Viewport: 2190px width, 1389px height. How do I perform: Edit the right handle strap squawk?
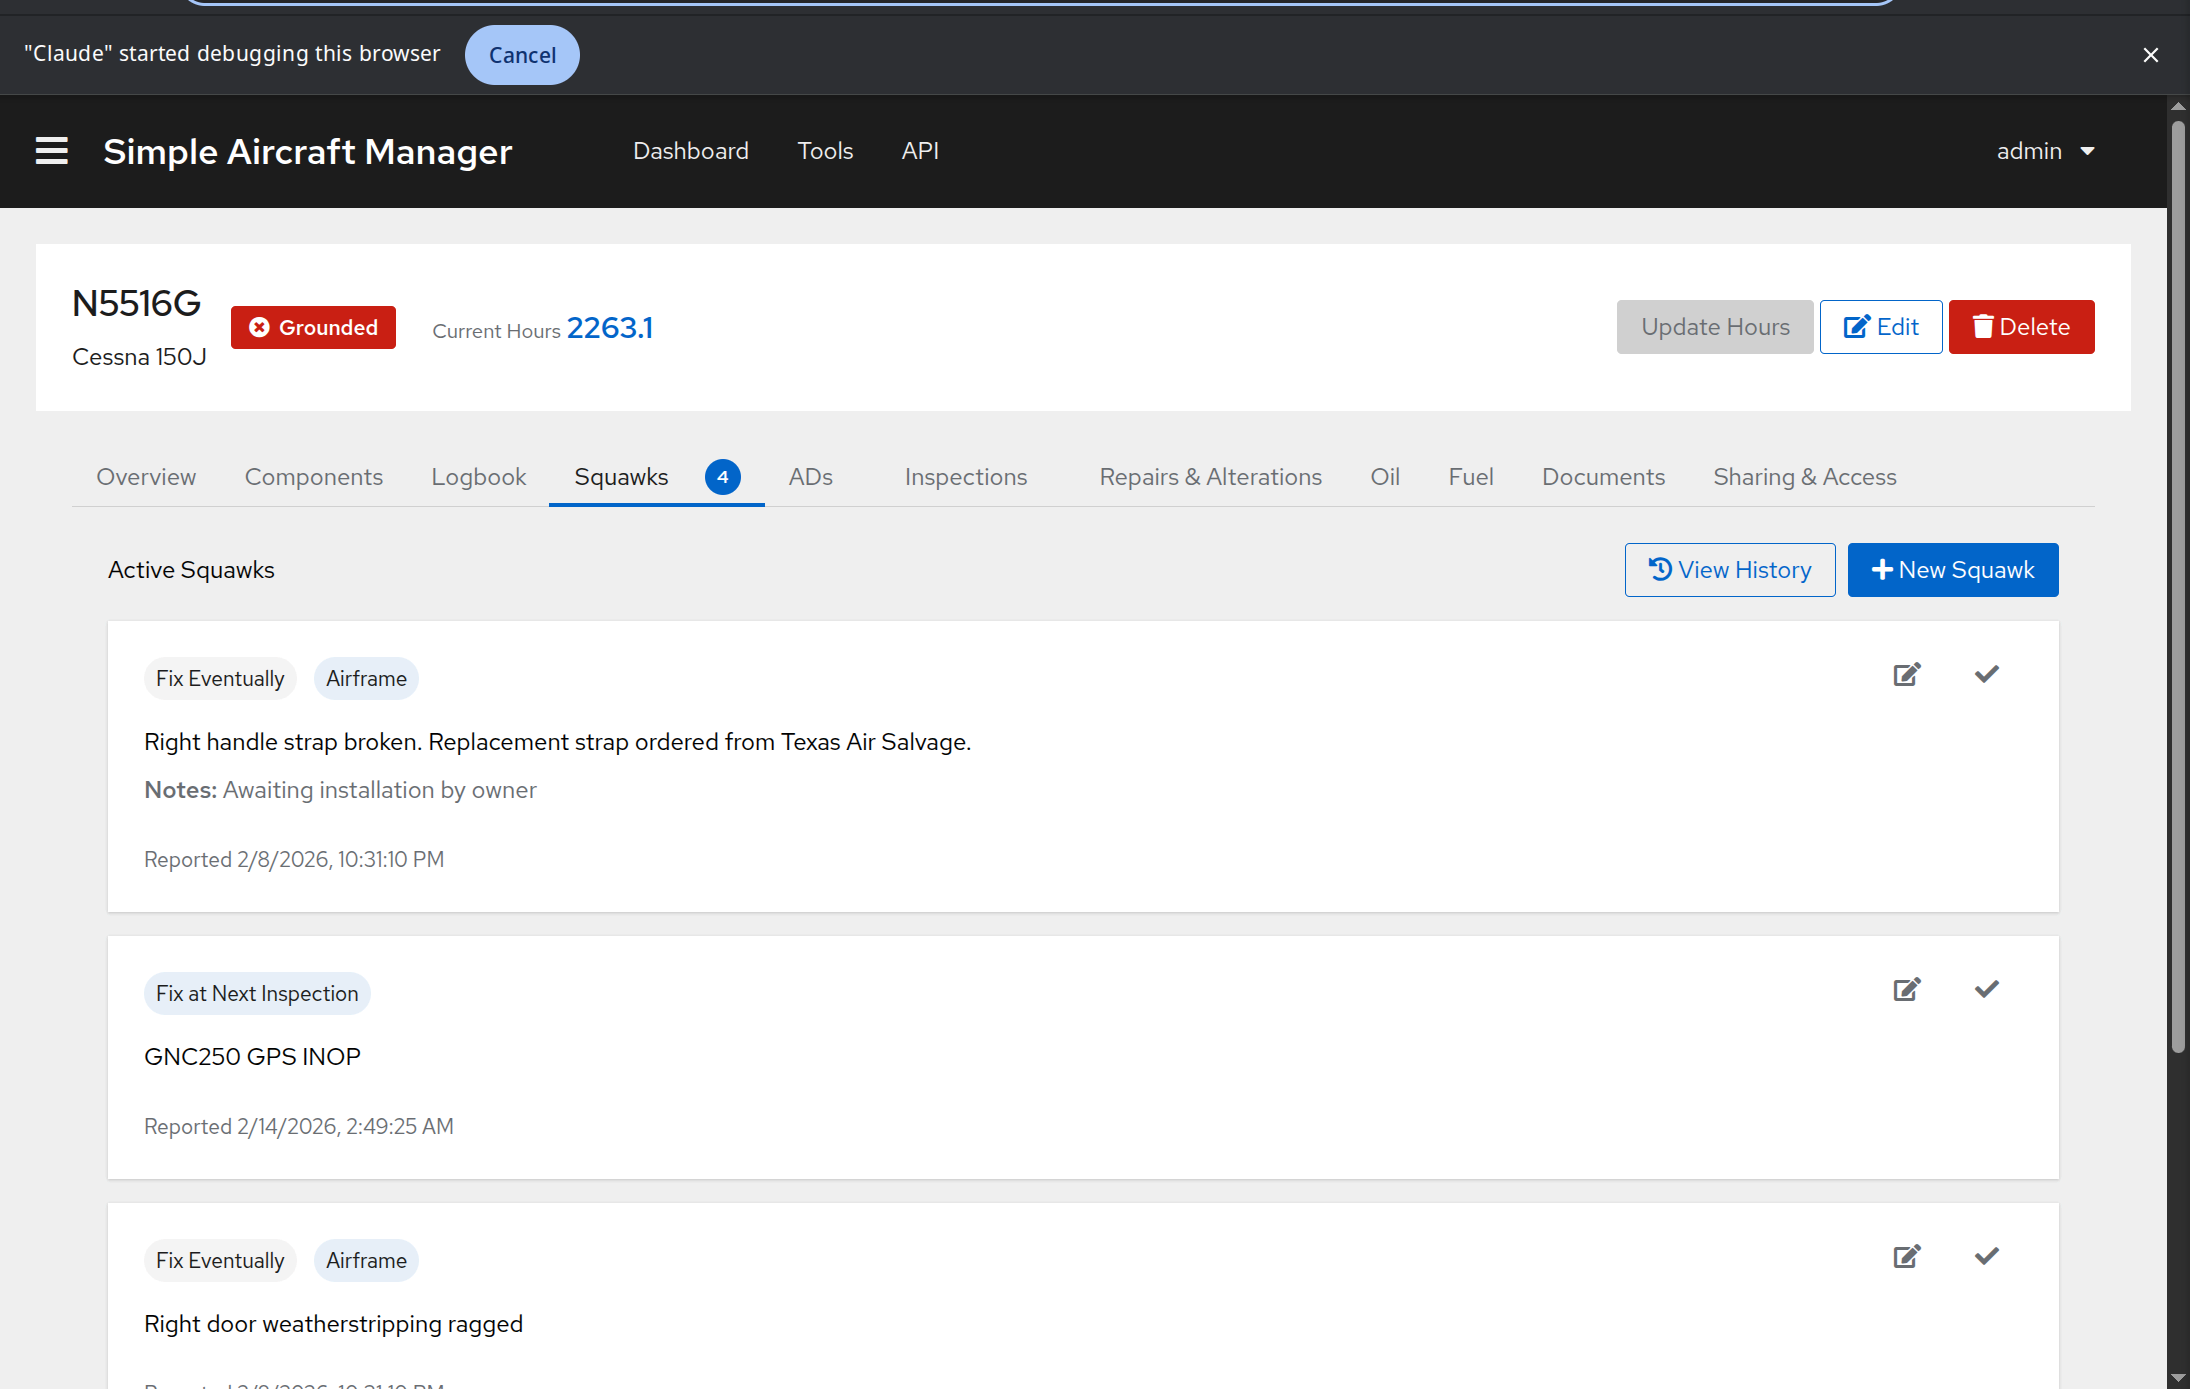point(1907,675)
